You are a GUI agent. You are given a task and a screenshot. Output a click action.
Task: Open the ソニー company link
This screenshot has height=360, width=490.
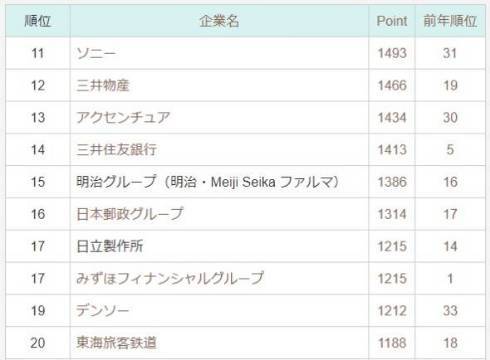[96, 53]
